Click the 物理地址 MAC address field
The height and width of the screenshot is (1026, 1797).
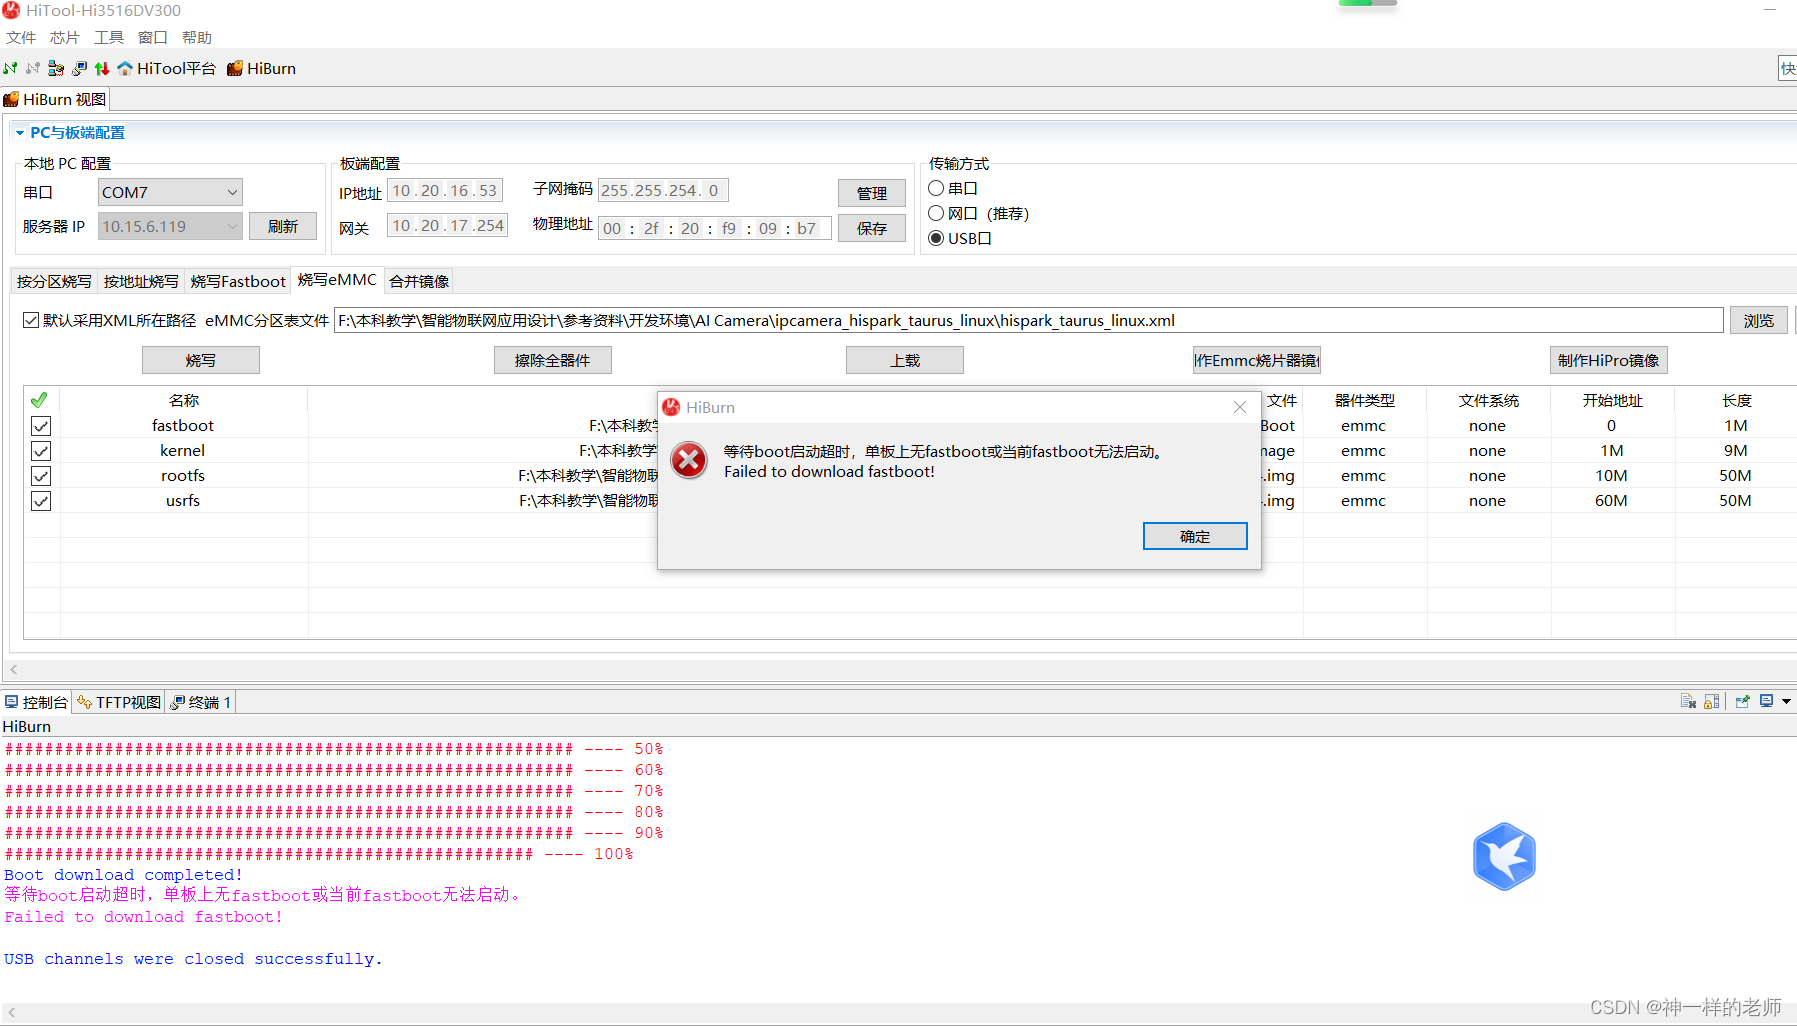[715, 228]
